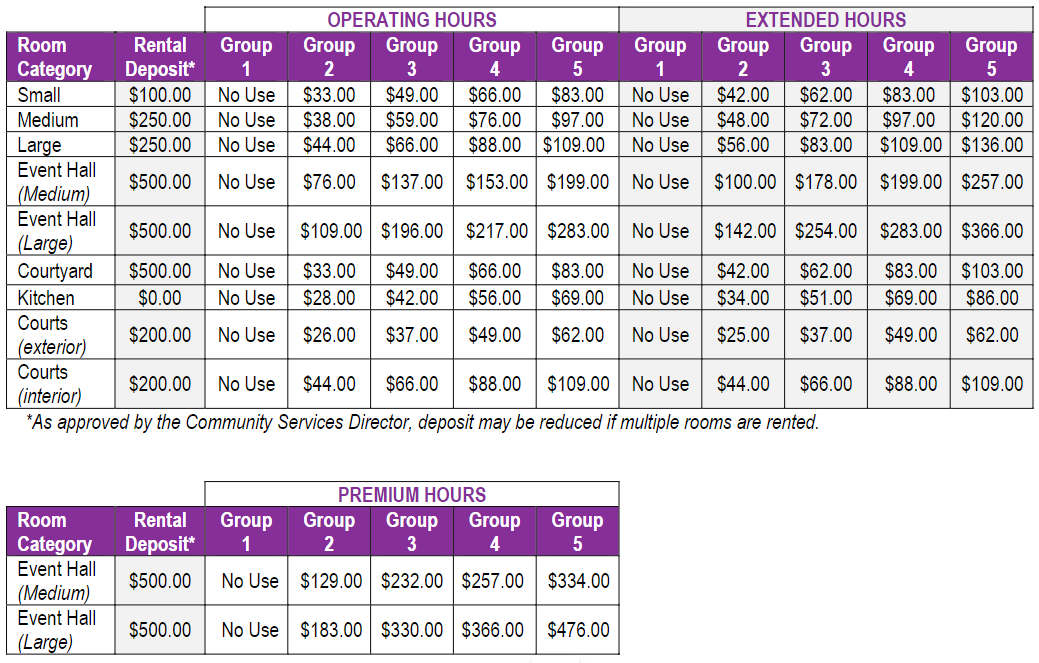The height and width of the screenshot is (663, 1039).
Task: Select the $86.00 Kitchen extended hours rate
Action: 992,298
